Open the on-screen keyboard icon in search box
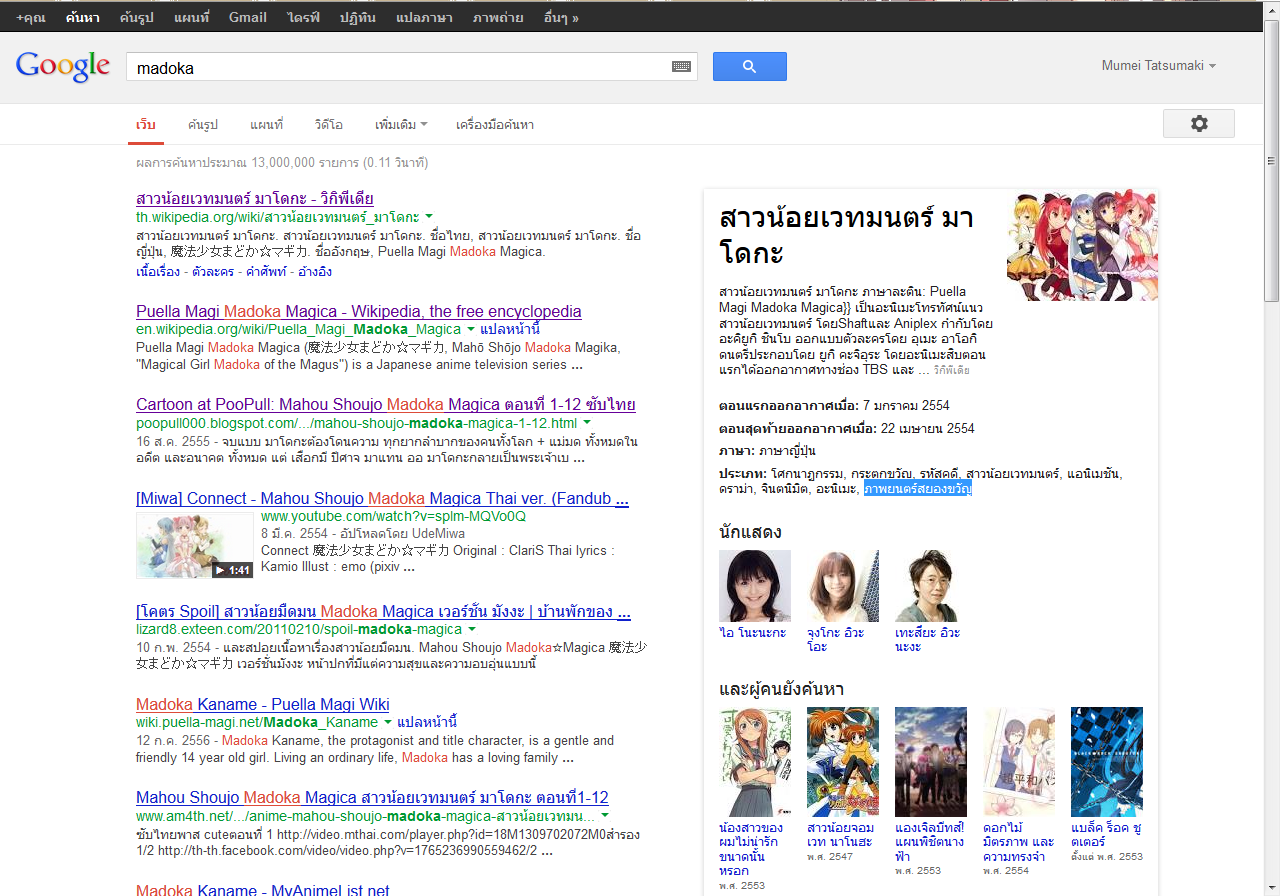This screenshot has height=896, width=1280. pyautogui.click(x=681, y=67)
